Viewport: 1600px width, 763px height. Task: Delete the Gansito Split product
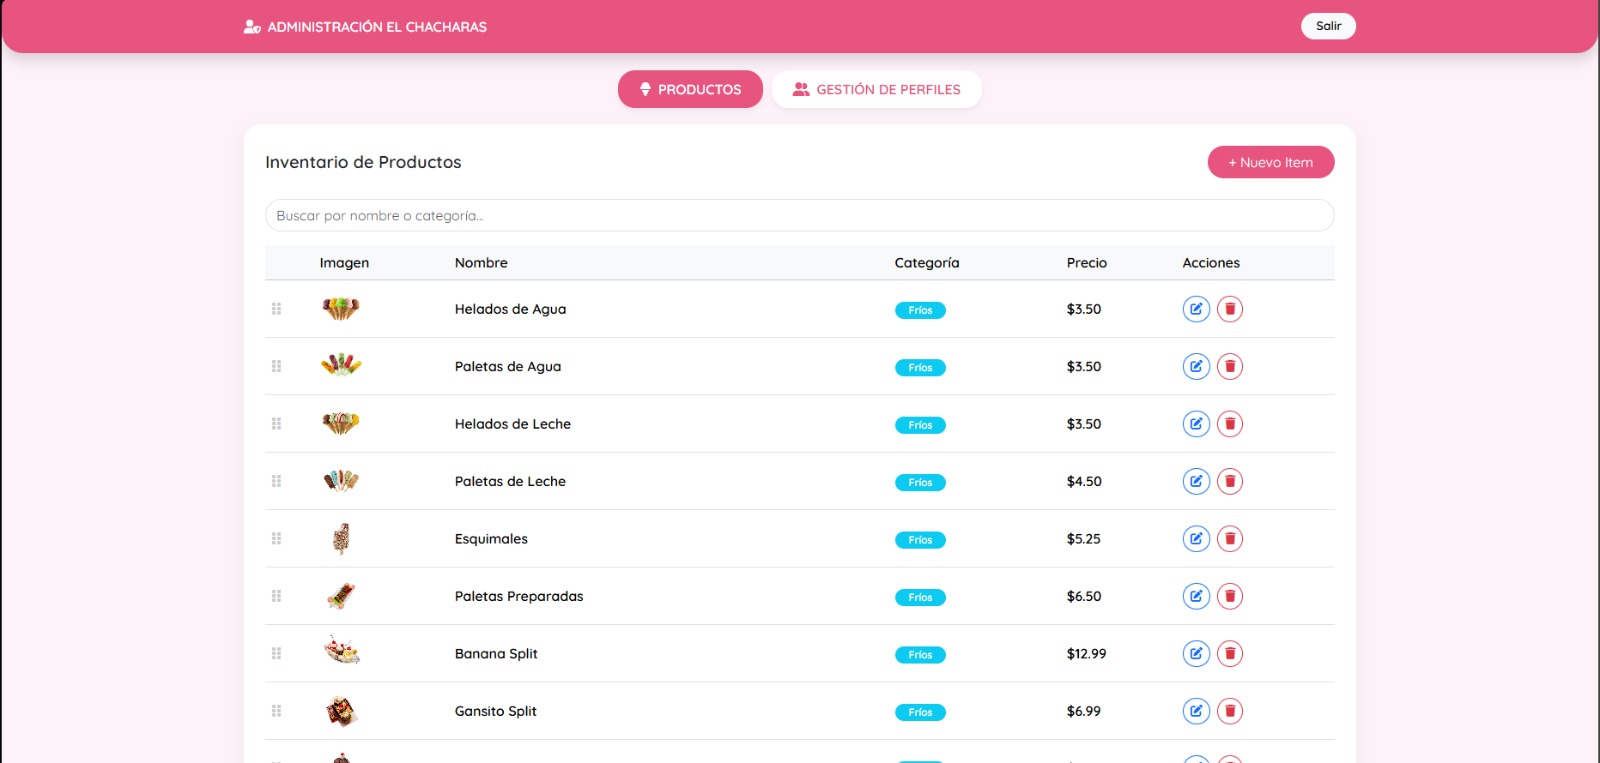pos(1230,712)
